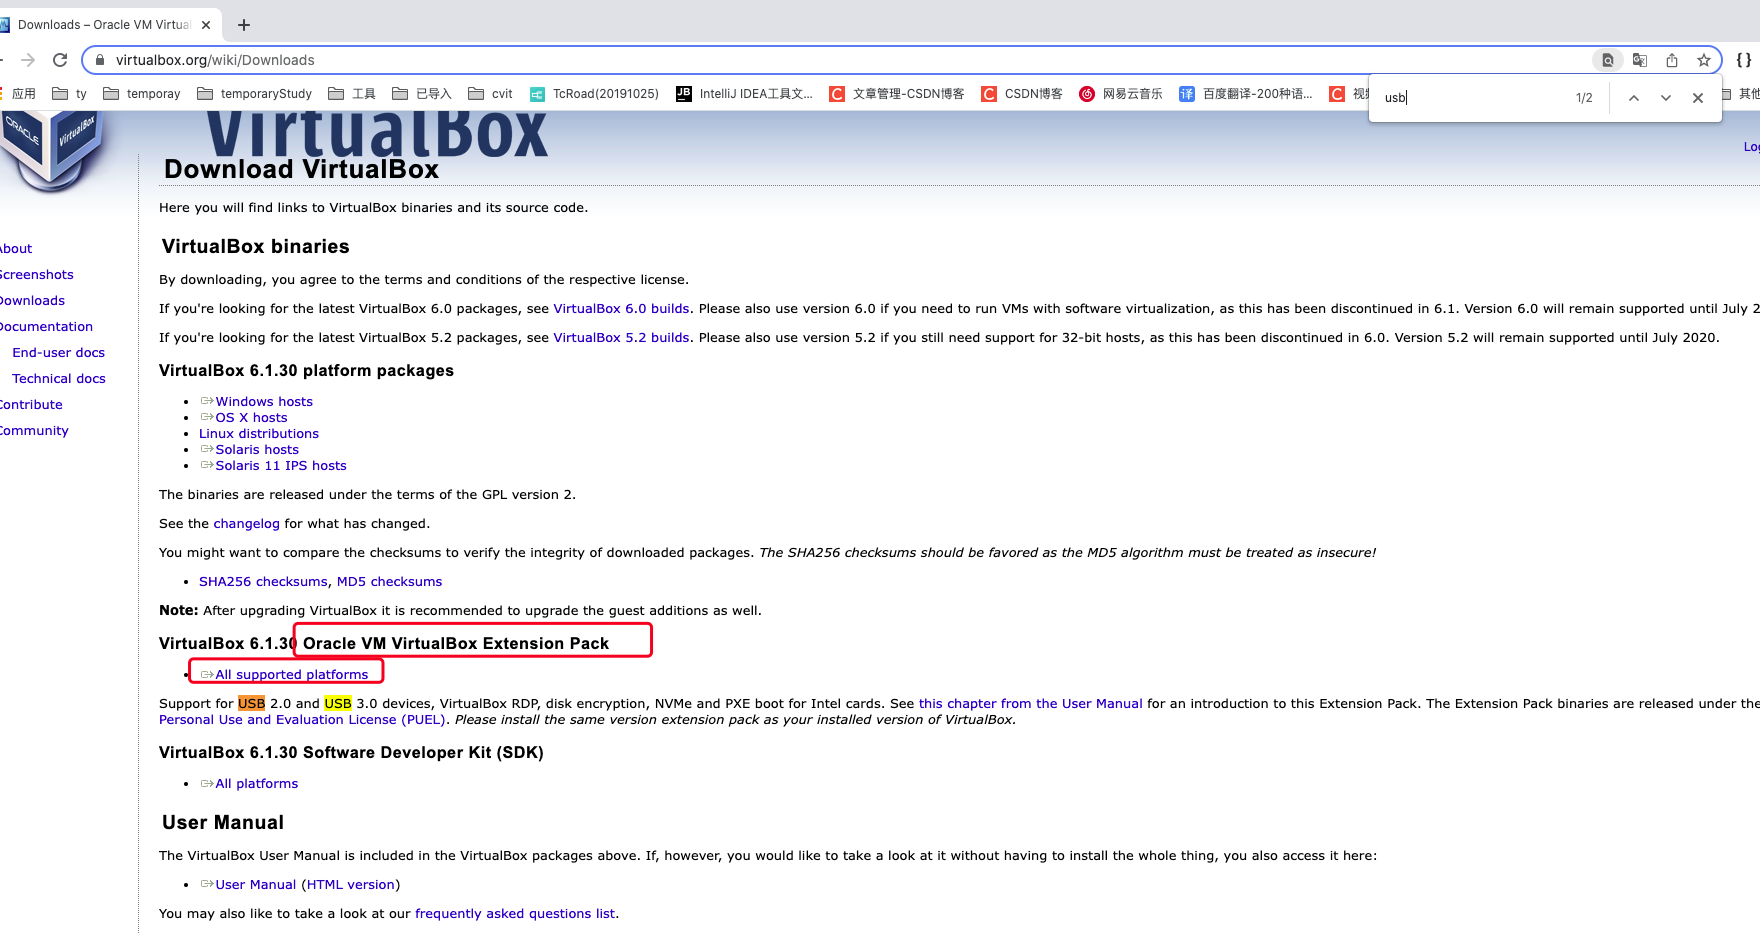Image resolution: width=1760 pixels, height=934 pixels.
Task: Go to the next find match
Action: (1666, 98)
